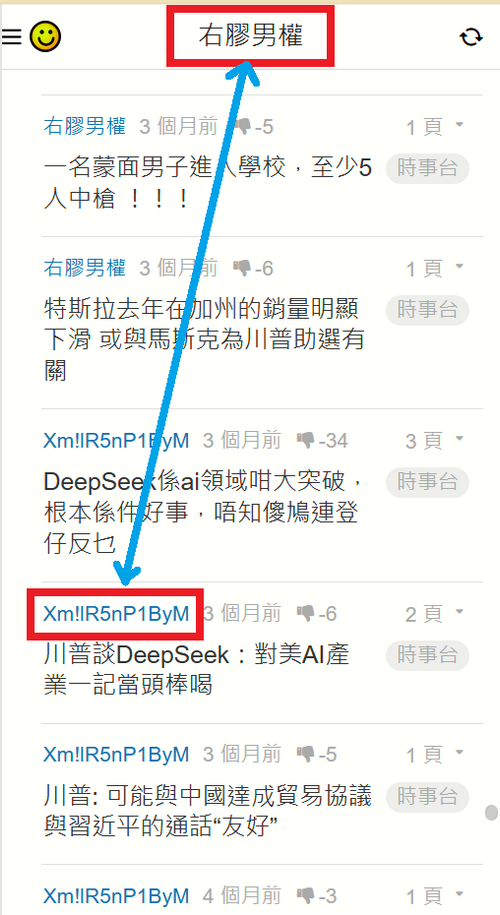Select 時事台 tag on DeepSeek係ai thread
The image size is (500, 915).
(x=428, y=482)
